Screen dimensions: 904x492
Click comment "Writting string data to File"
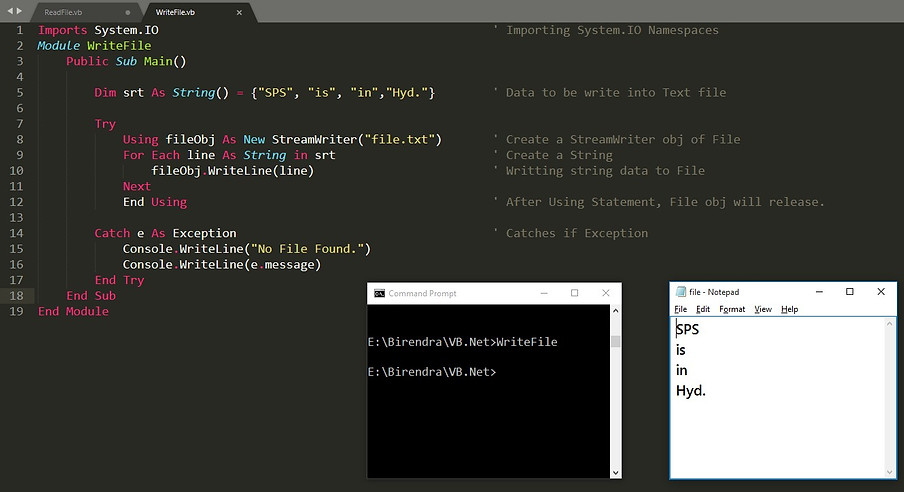pyautogui.click(x=605, y=171)
